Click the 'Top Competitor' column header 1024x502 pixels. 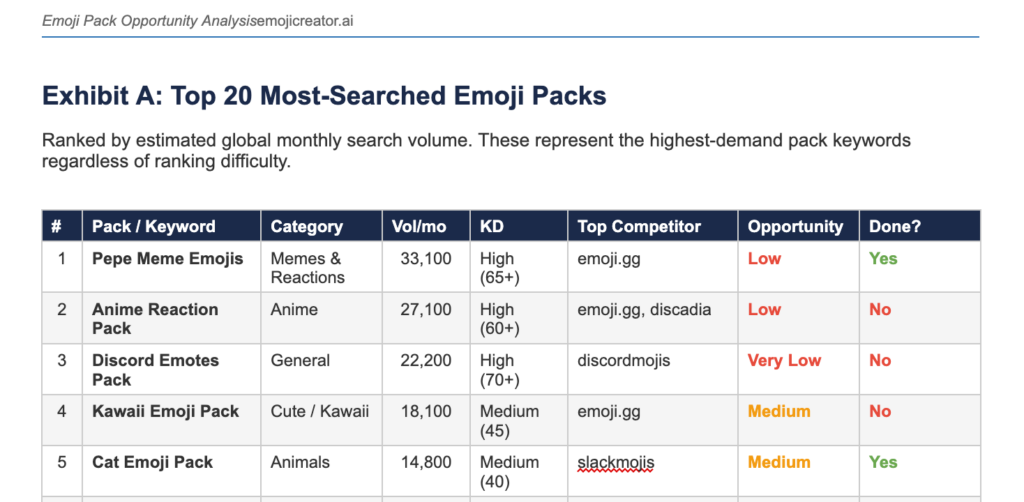click(639, 227)
